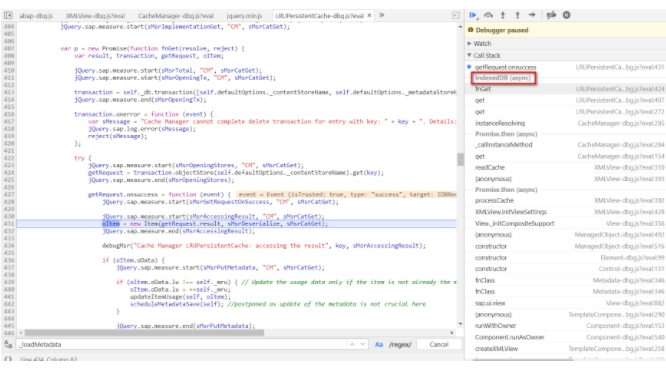The width and height of the screenshot is (666, 368).
Task: Toggle match case Aa option
Action: pyautogui.click(x=379, y=344)
